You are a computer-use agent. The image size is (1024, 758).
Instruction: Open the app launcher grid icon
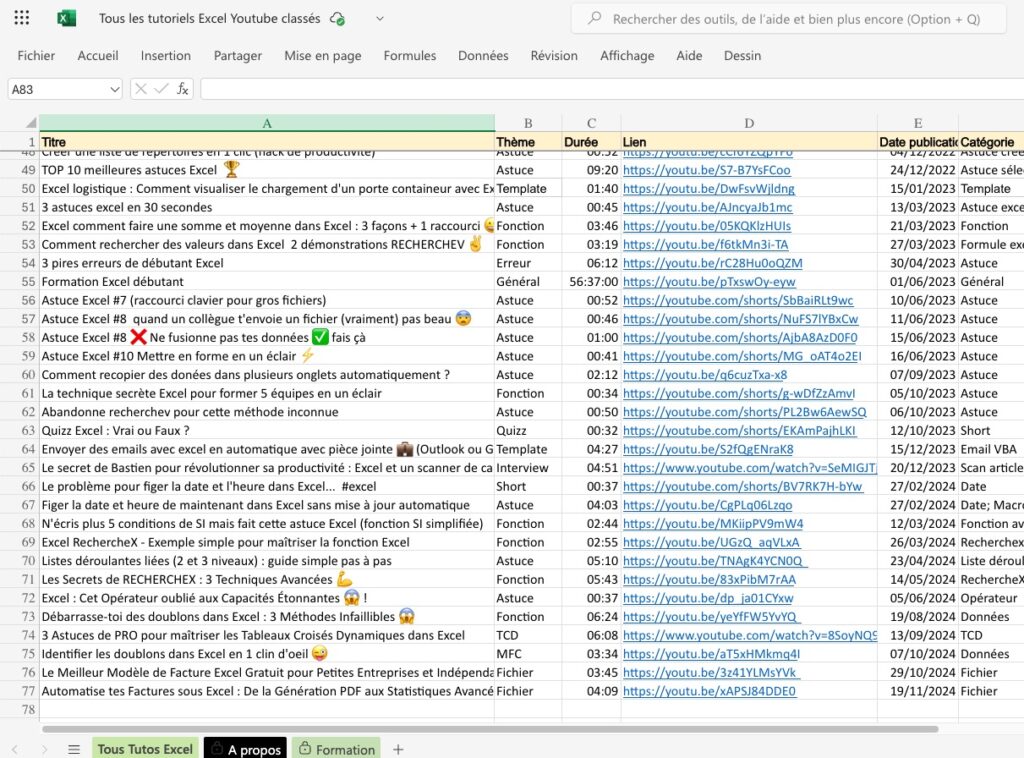[x=22, y=18]
